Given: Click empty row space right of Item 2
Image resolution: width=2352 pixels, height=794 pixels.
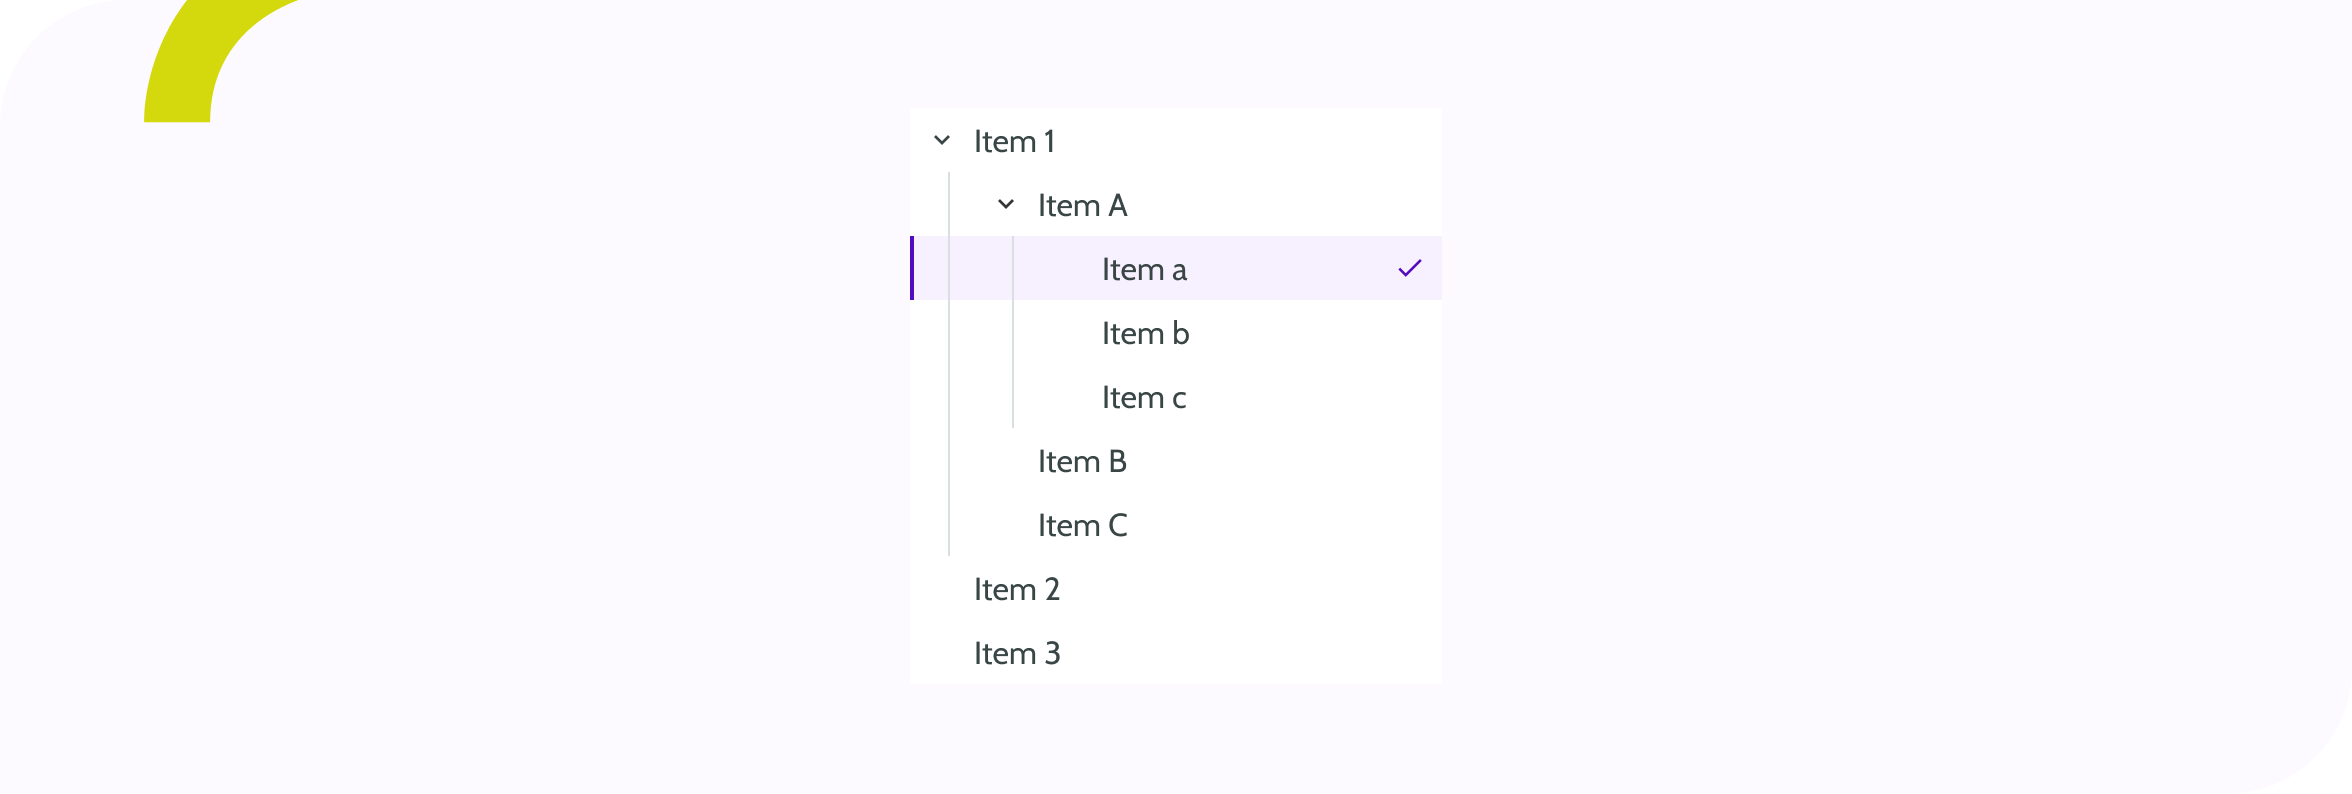Looking at the screenshot, I should pyautogui.click(x=1250, y=590).
